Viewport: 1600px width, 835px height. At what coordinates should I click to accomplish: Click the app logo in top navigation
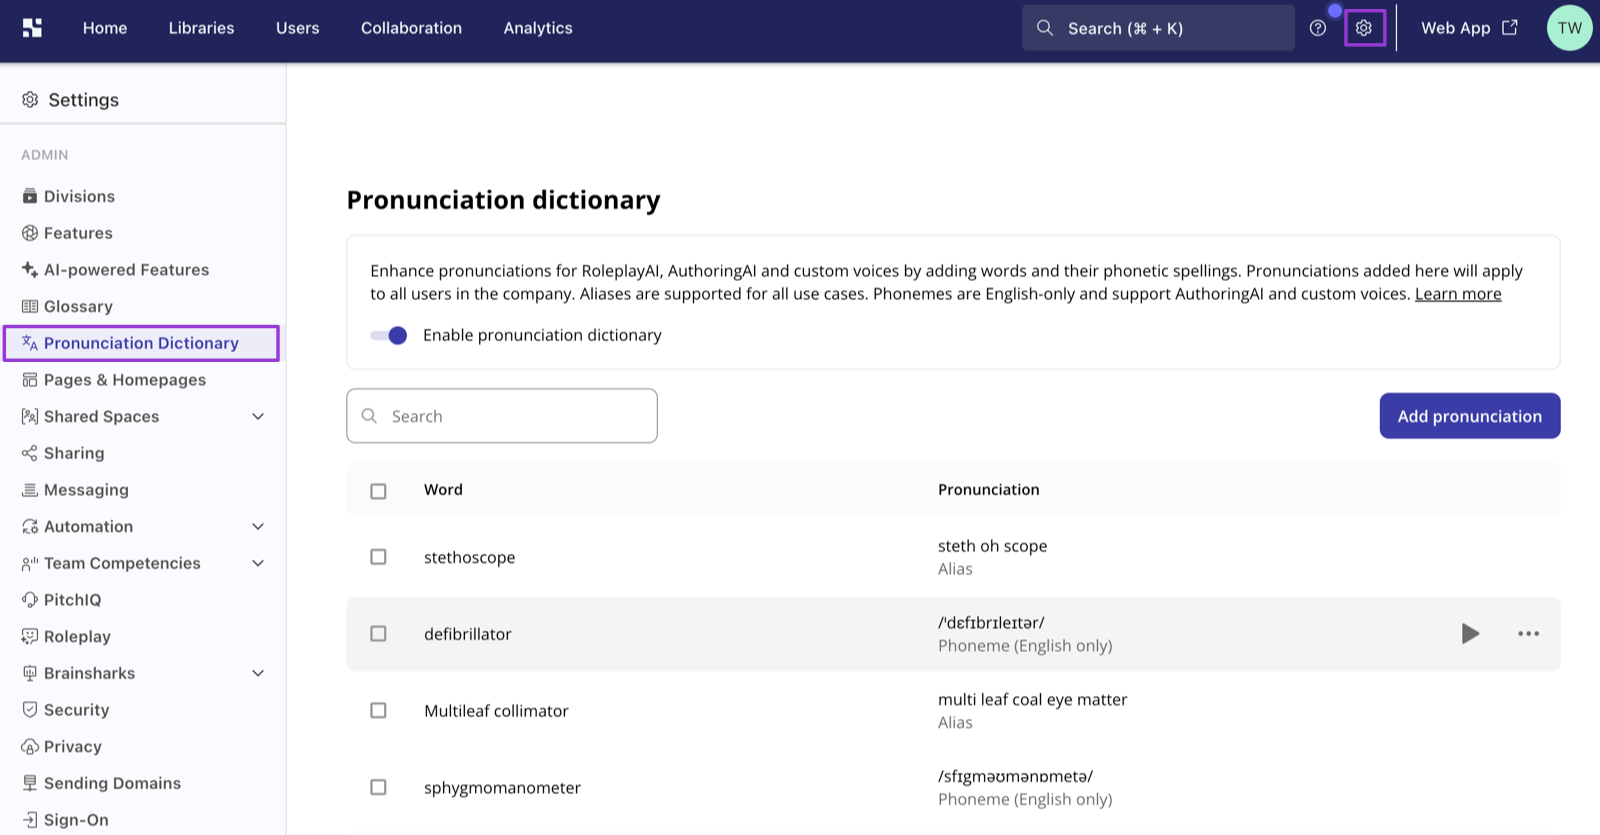[32, 28]
